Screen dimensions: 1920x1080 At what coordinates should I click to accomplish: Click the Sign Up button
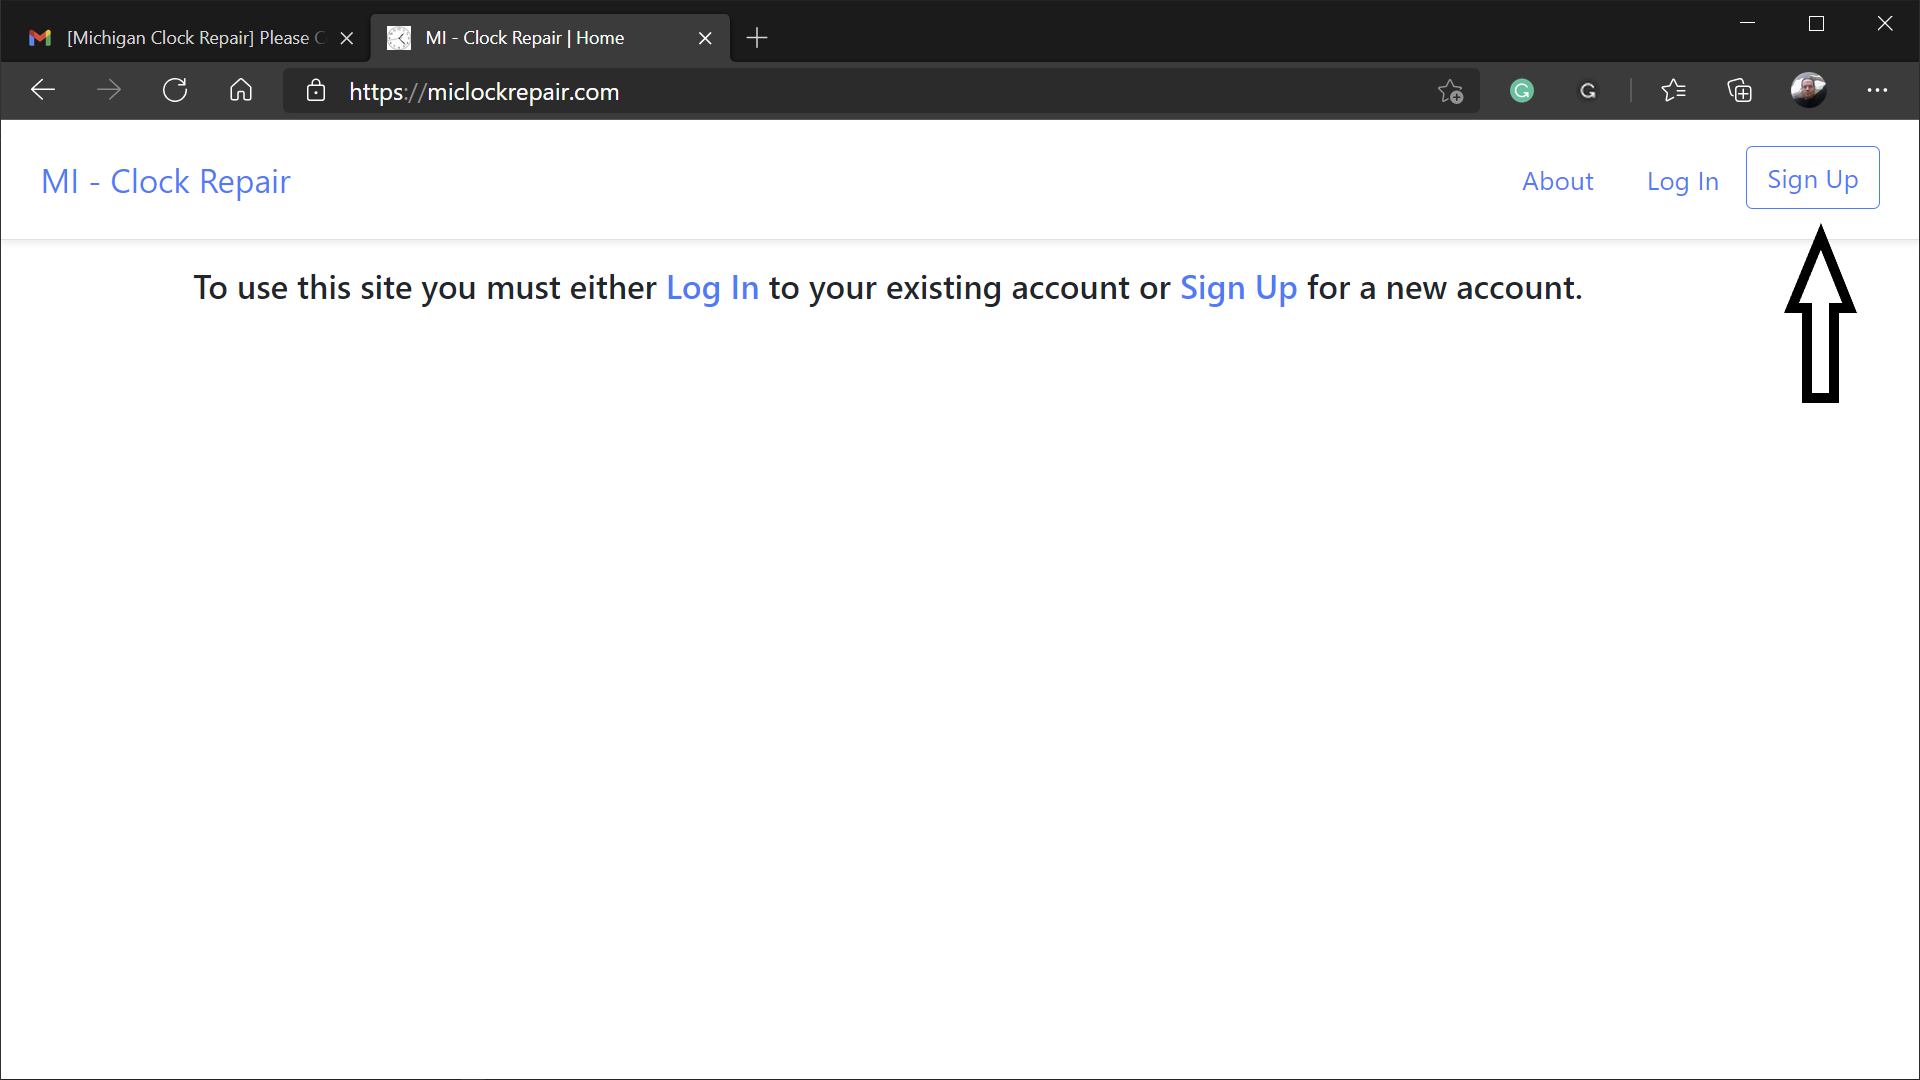click(x=1812, y=178)
